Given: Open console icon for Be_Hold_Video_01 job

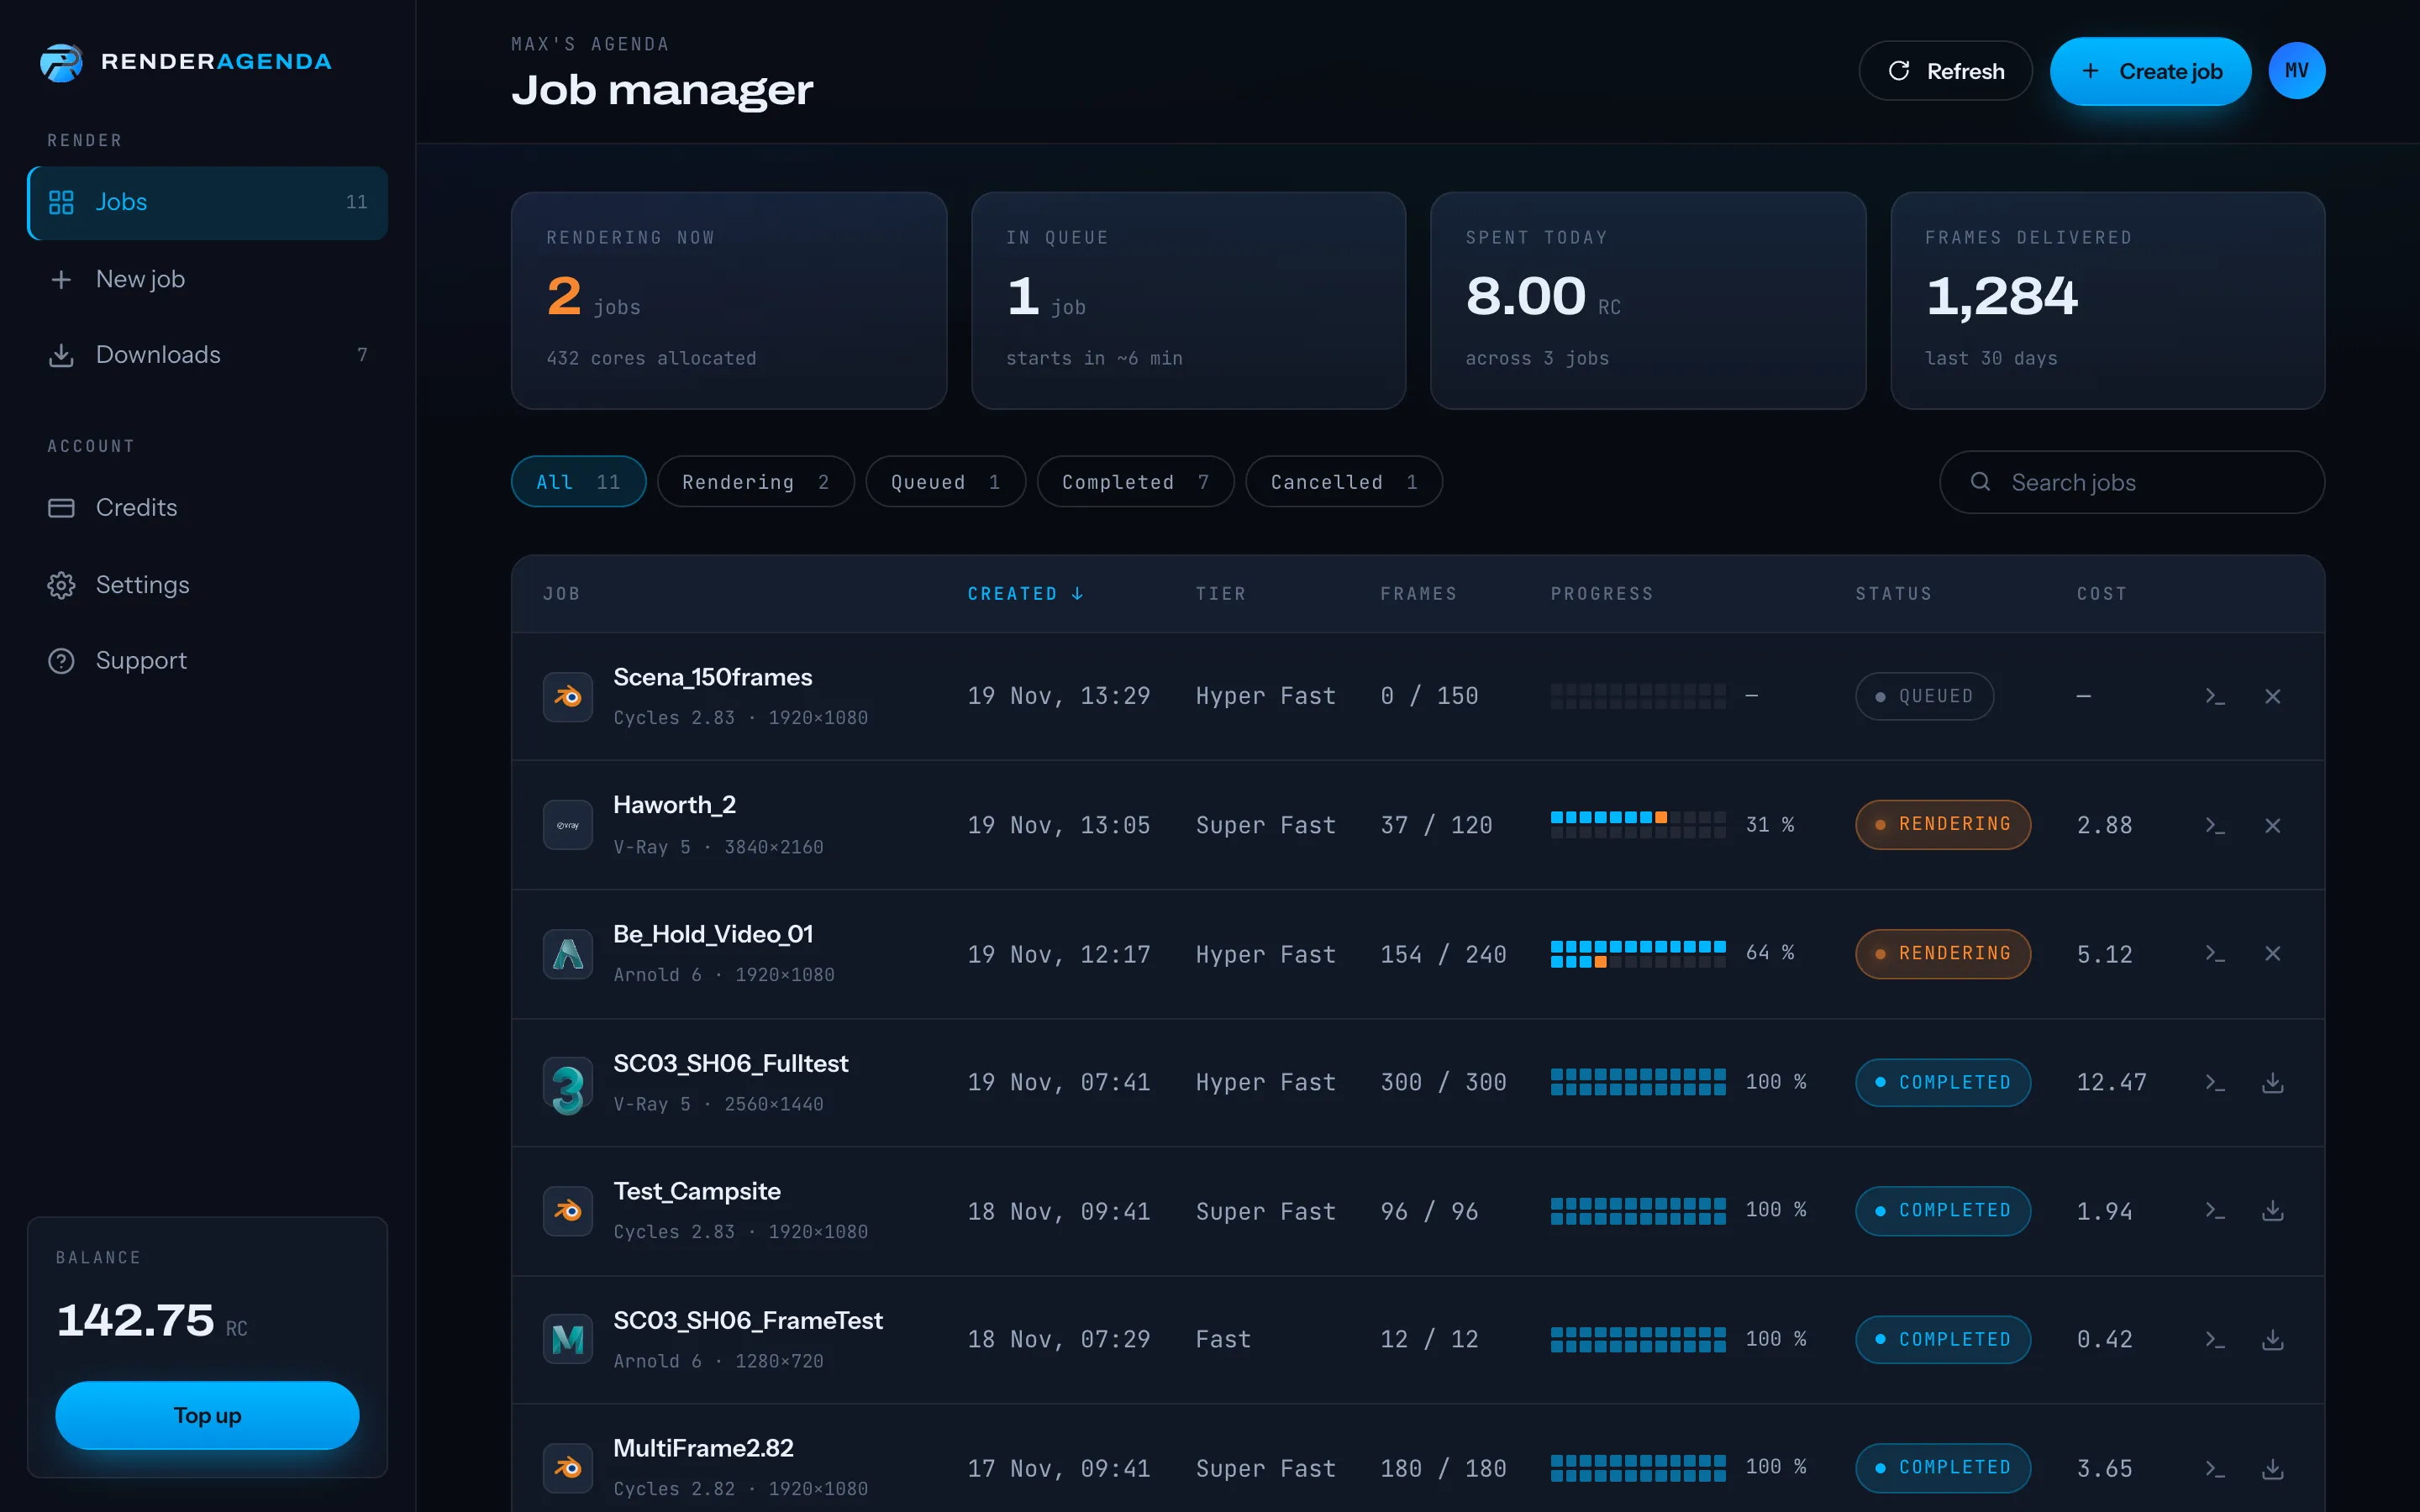Looking at the screenshot, I should click(x=2215, y=953).
